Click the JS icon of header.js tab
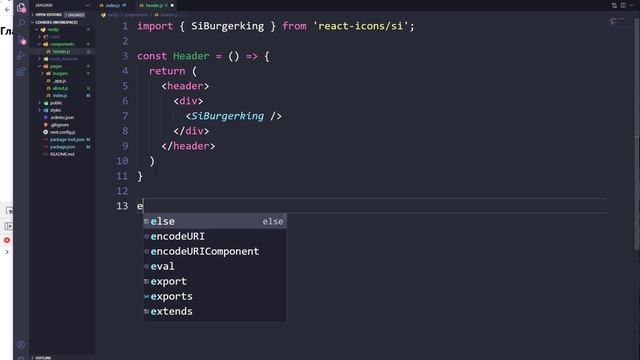640x360 pixels. (141, 6)
